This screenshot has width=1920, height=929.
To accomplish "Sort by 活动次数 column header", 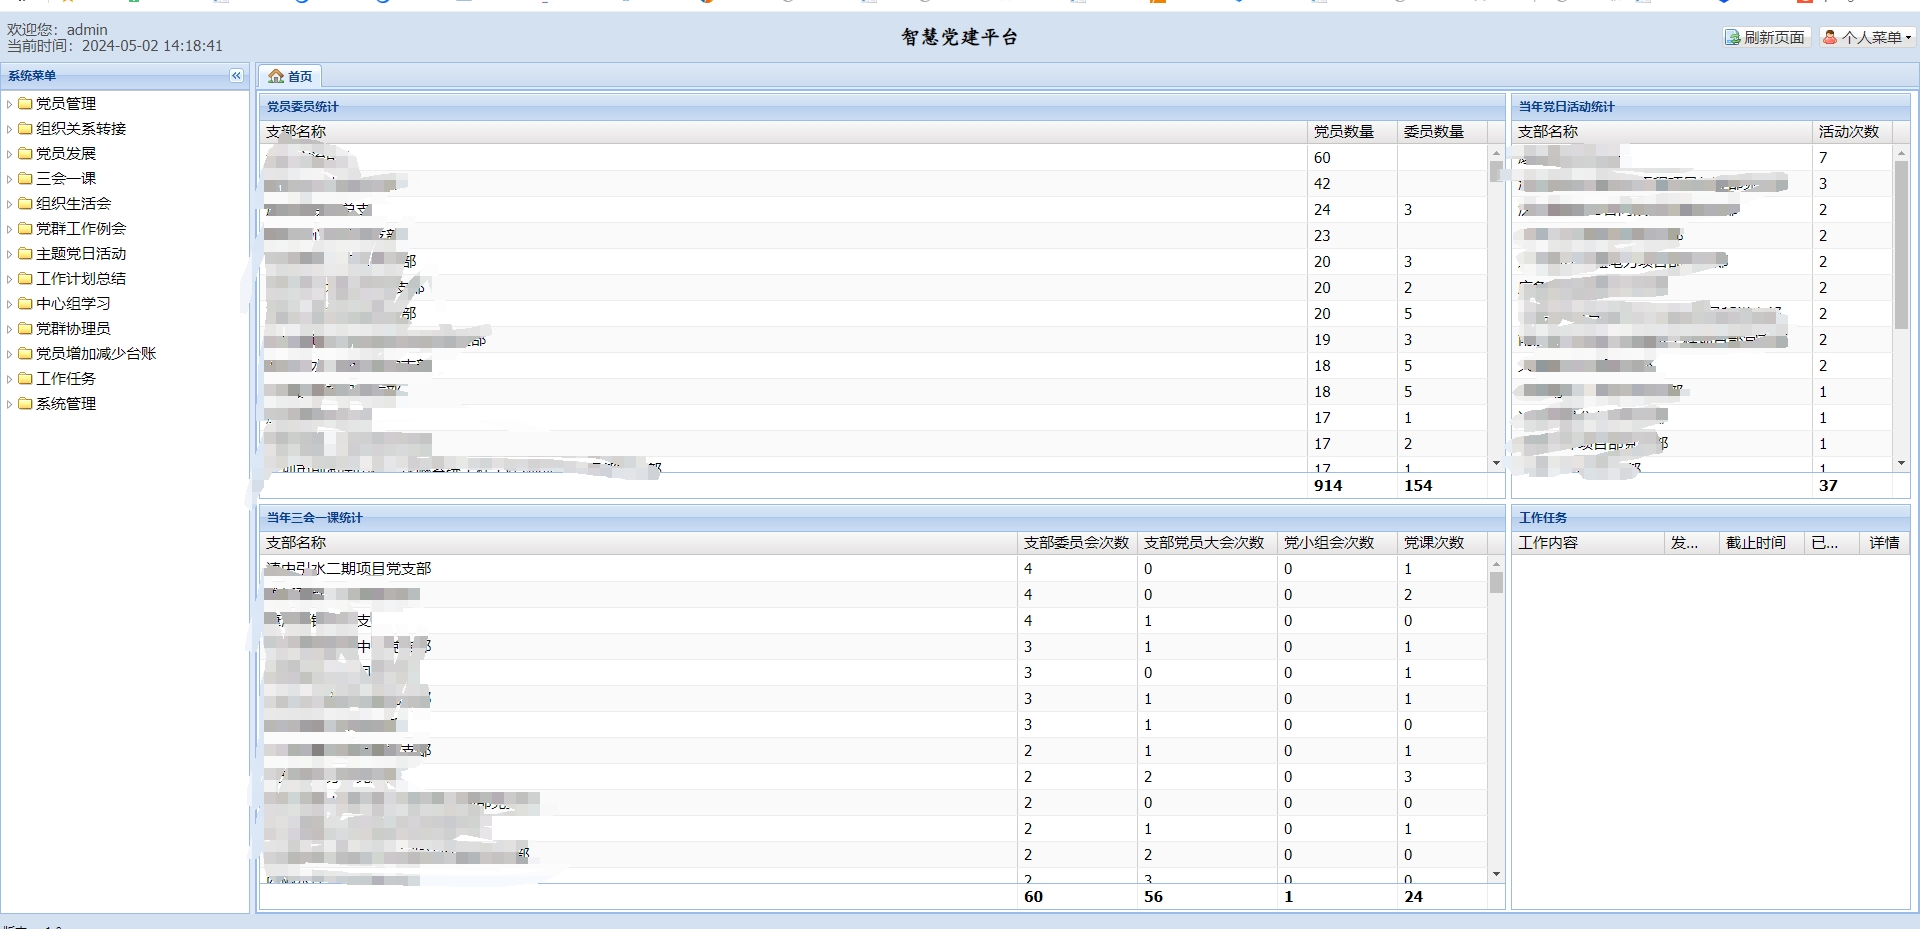I will [1852, 132].
